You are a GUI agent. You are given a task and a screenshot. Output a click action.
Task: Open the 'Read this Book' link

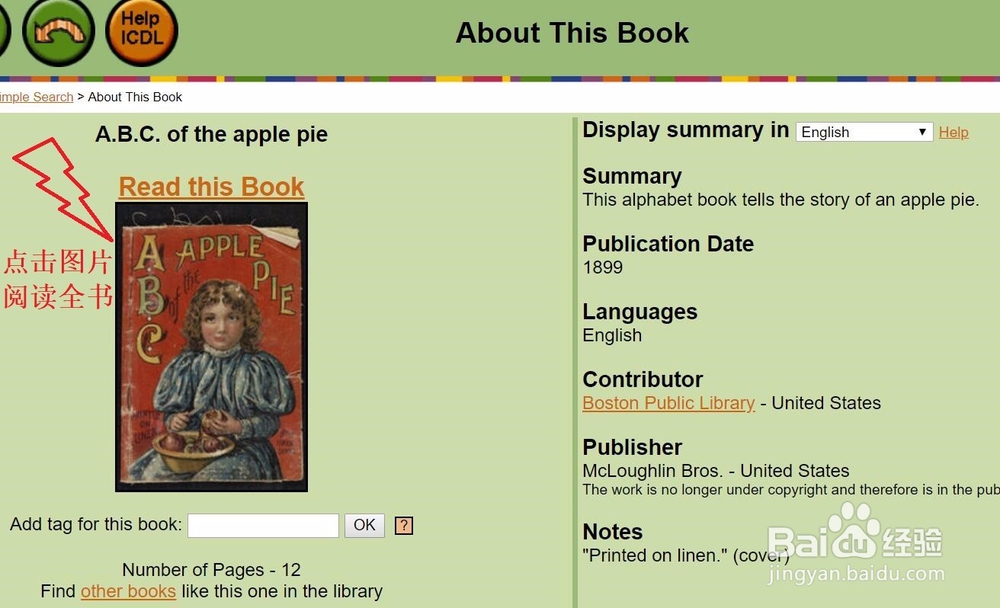pos(211,187)
